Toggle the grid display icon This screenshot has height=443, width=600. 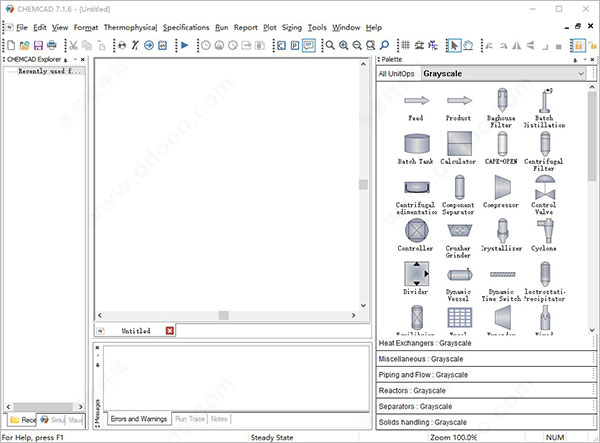[406, 46]
